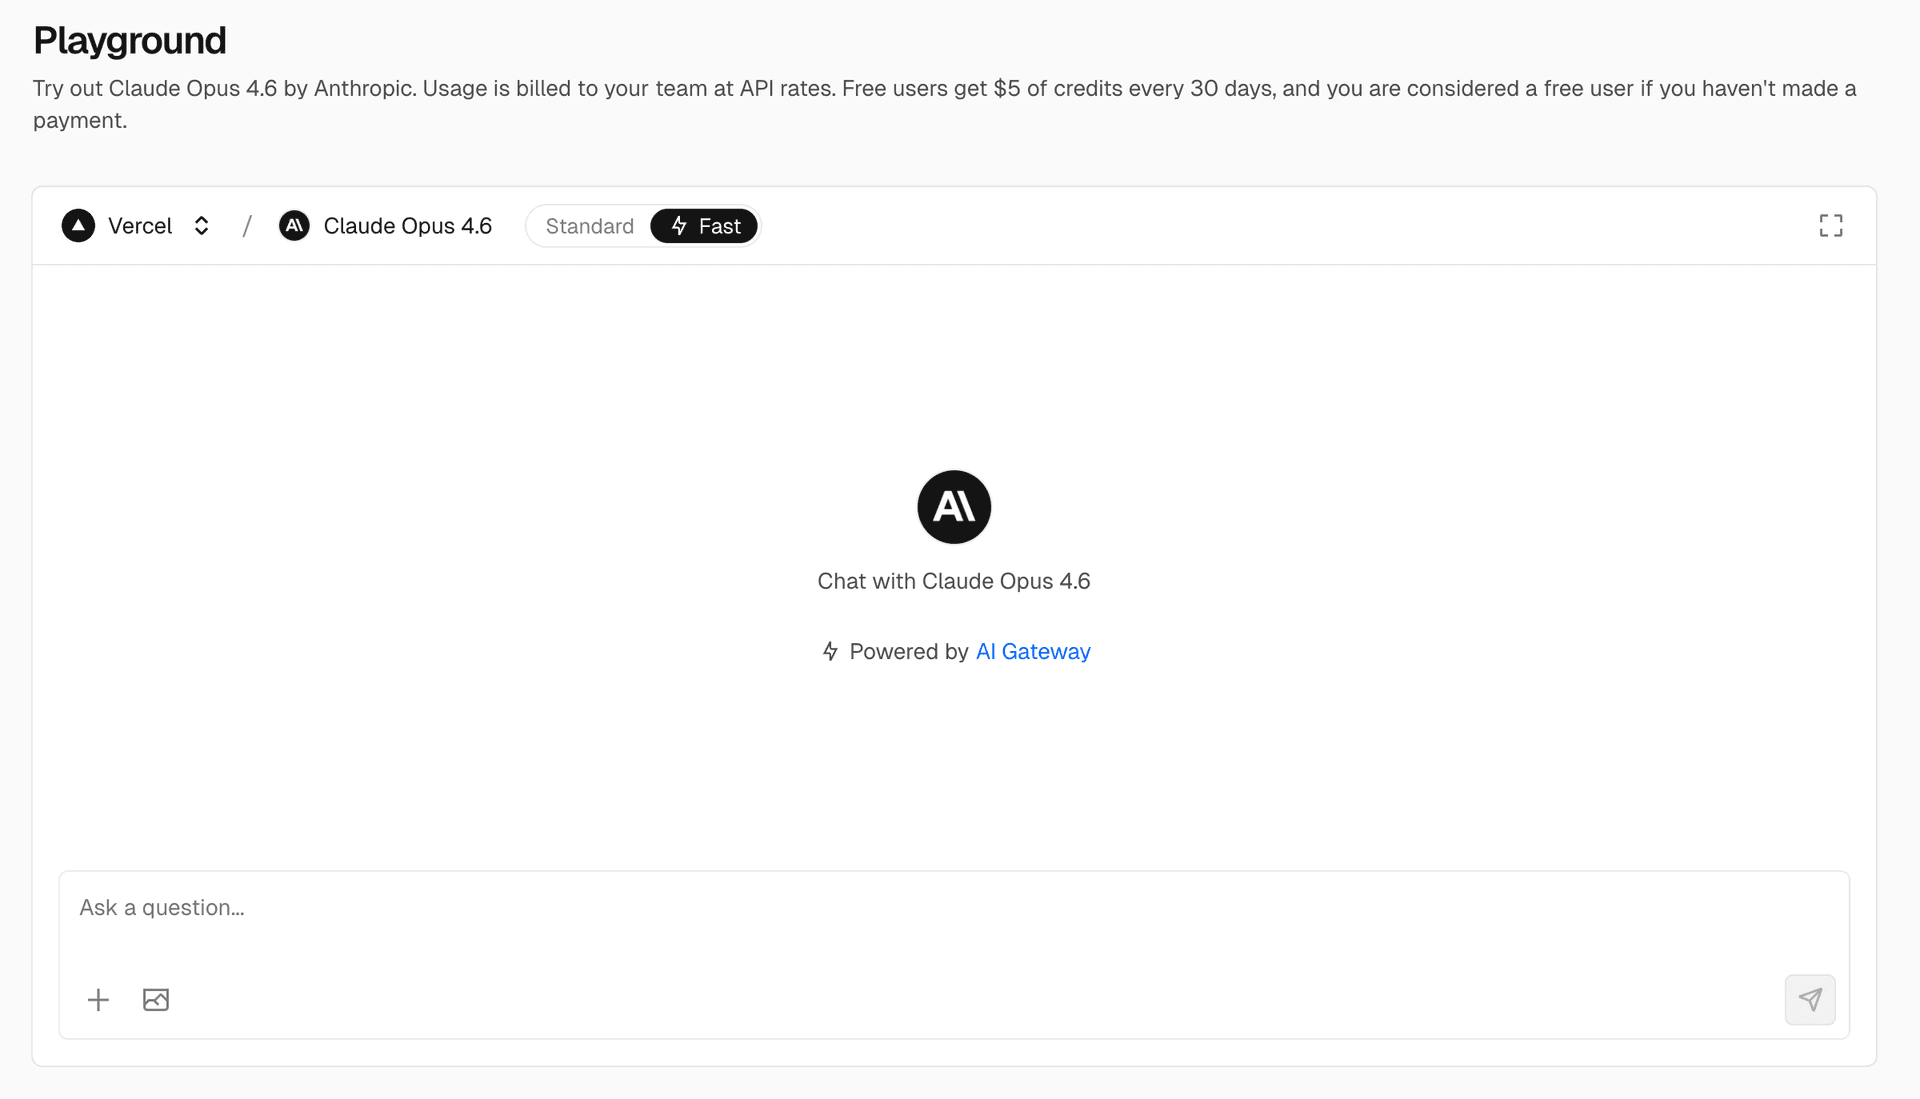Open the Claude Opus 4.6 model selector
Image resolution: width=1920 pixels, height=1099 pixels.
click(x=407, y=226)
